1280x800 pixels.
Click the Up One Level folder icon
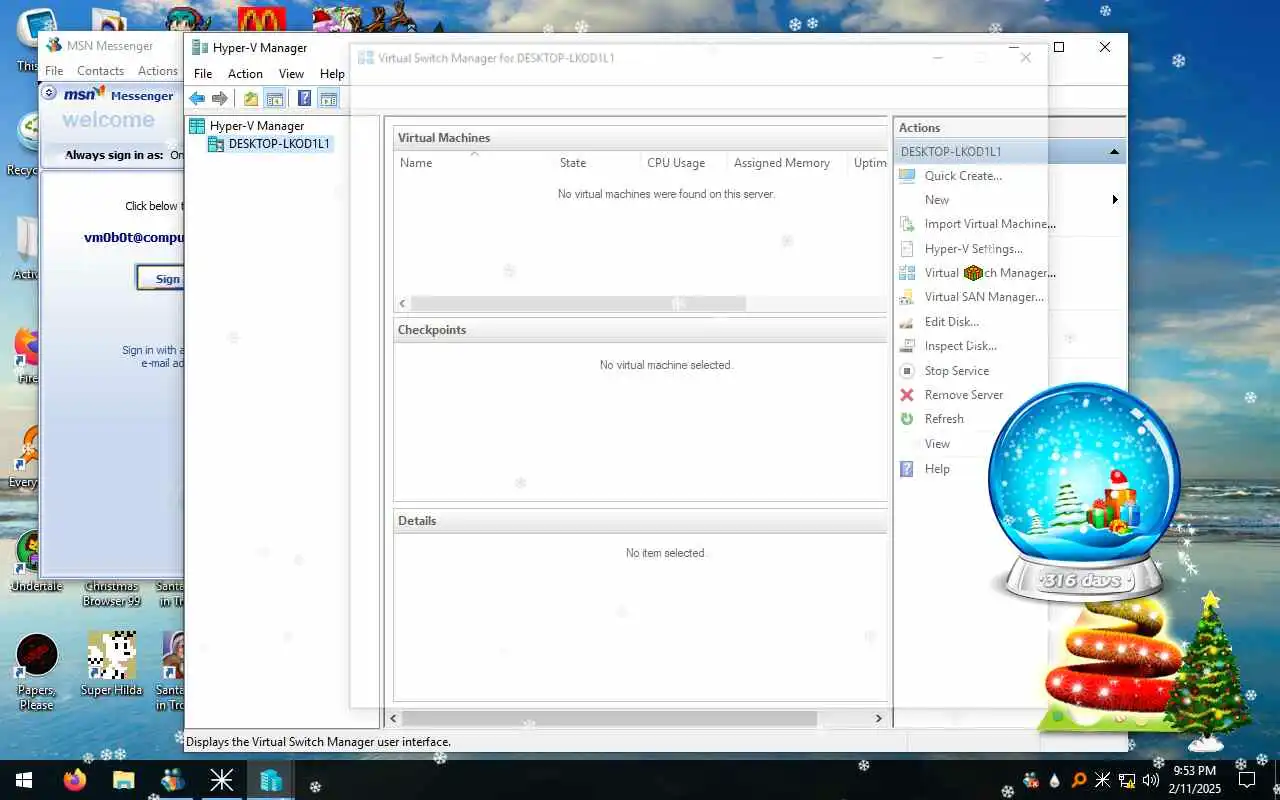pyautogui.click(x=251, y=98)
